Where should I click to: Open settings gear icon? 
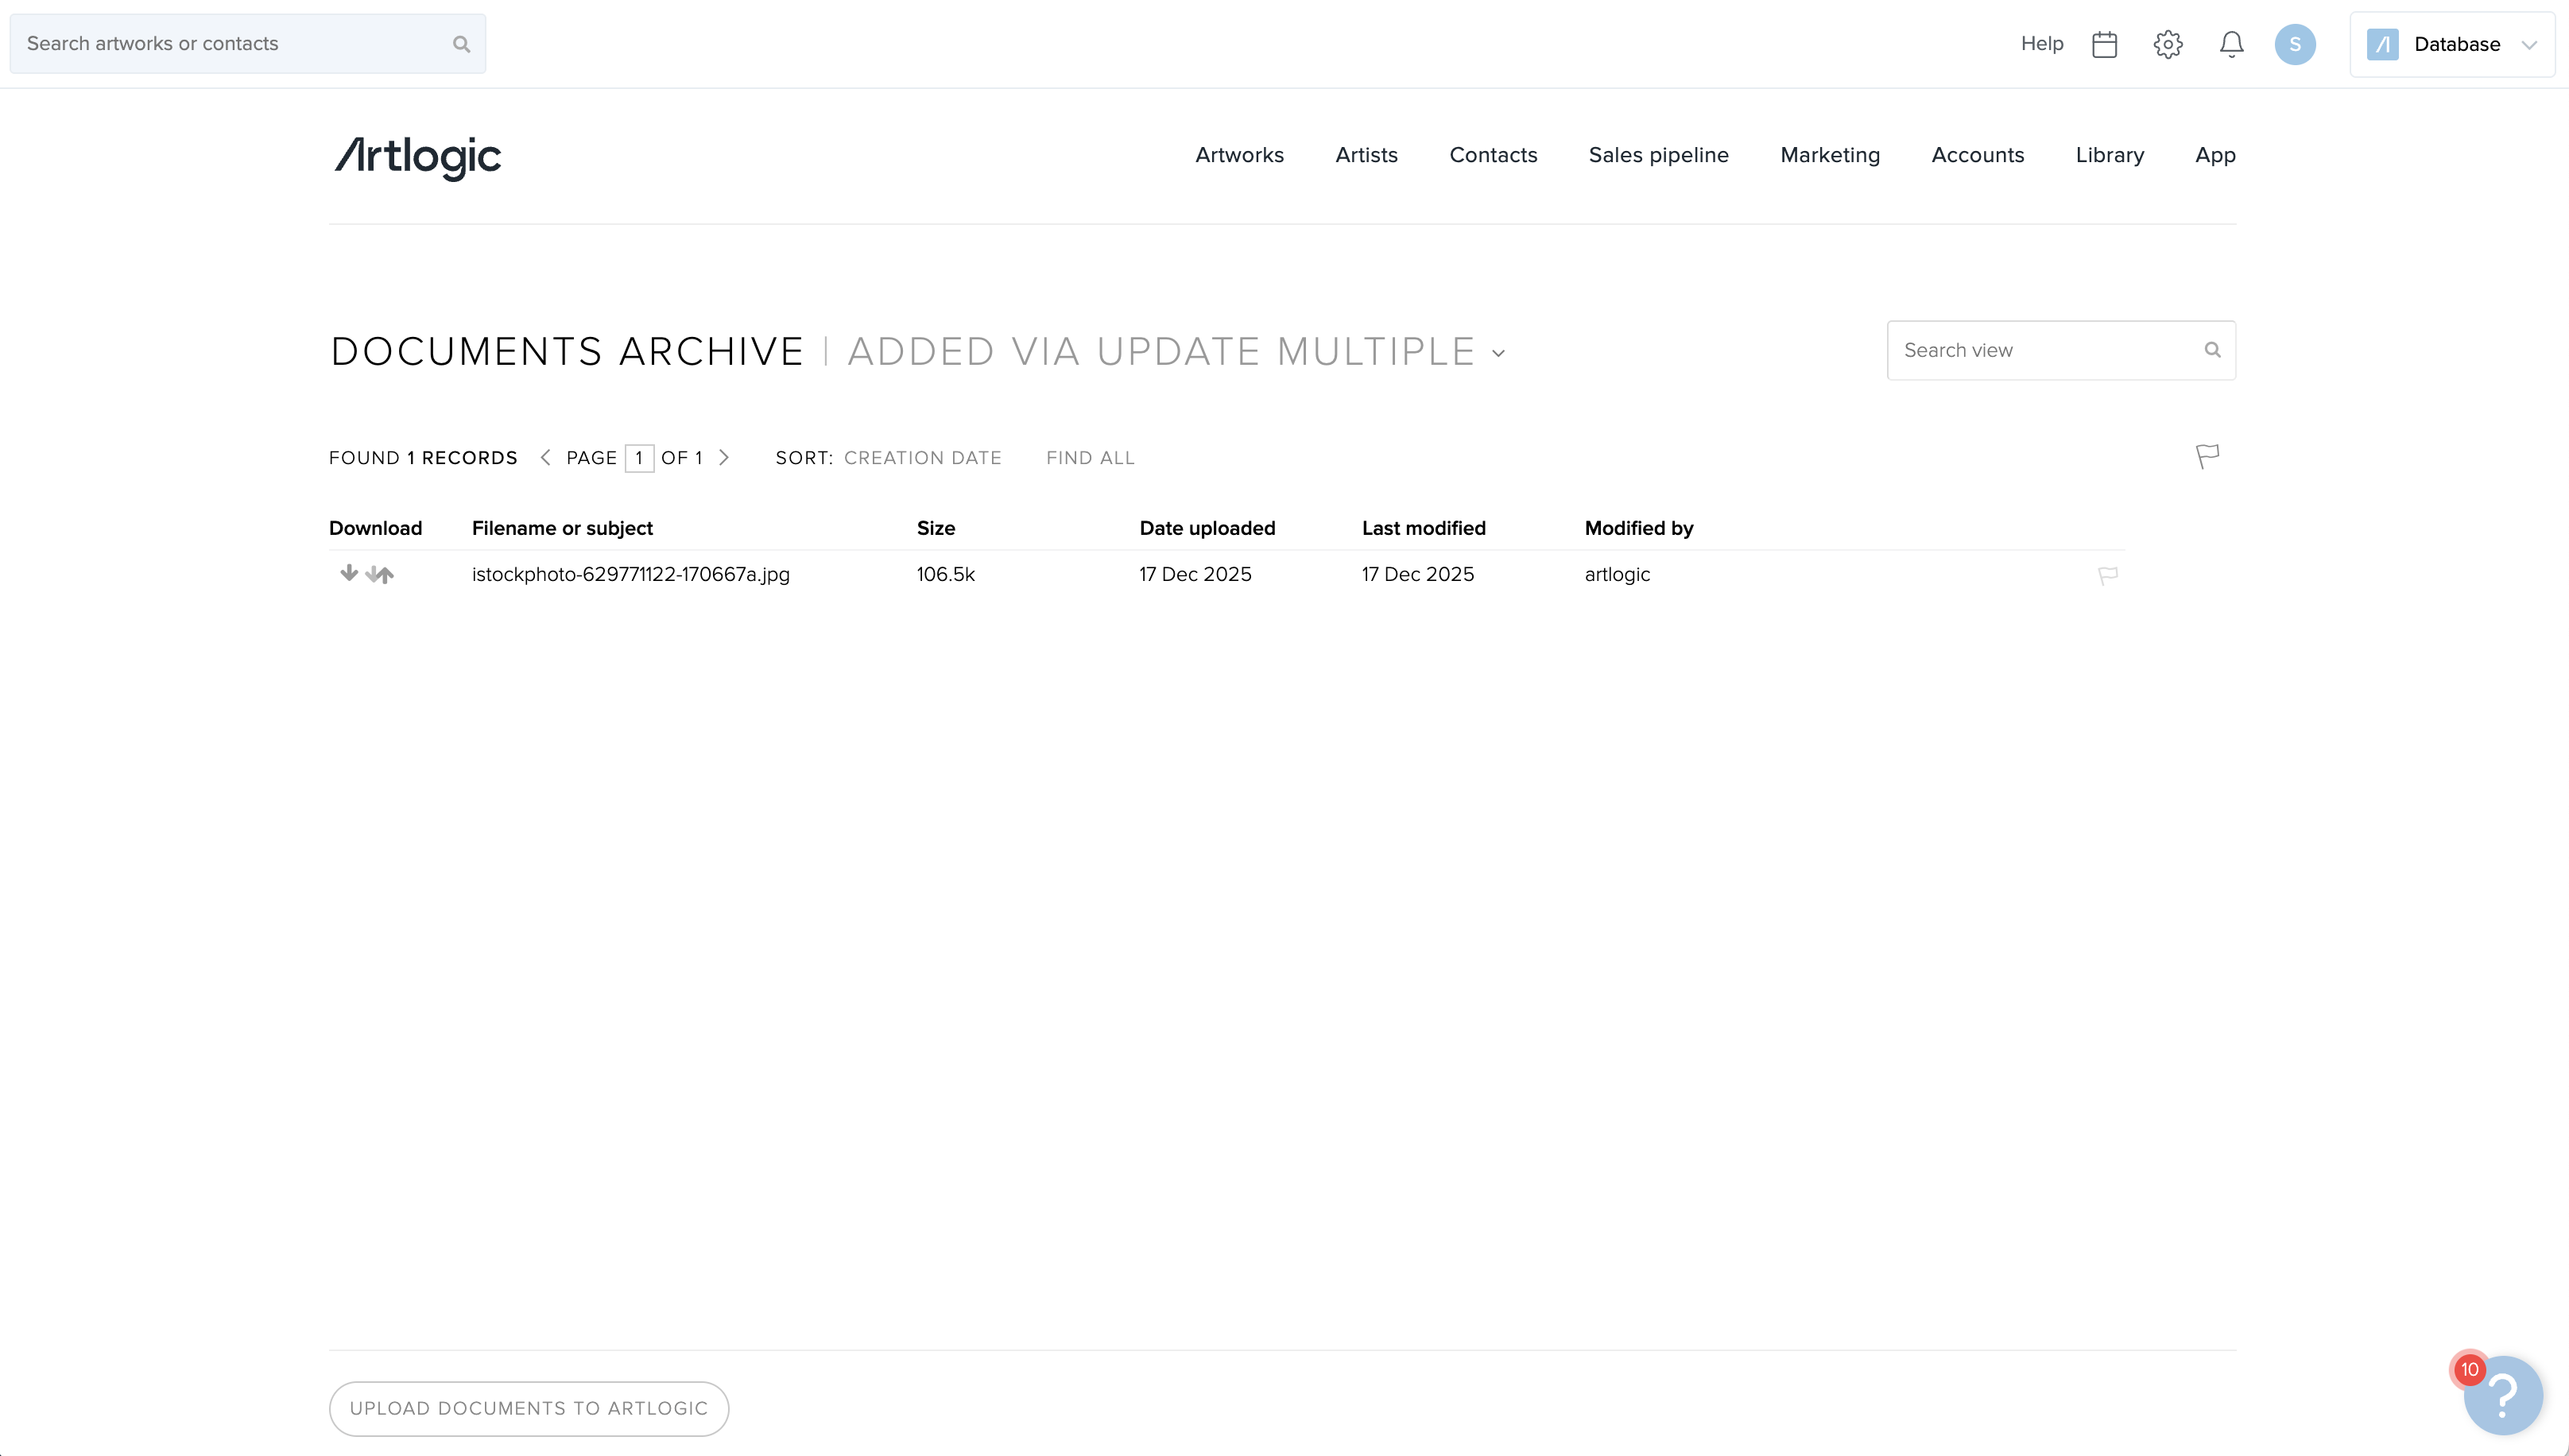click(2167, 44)
